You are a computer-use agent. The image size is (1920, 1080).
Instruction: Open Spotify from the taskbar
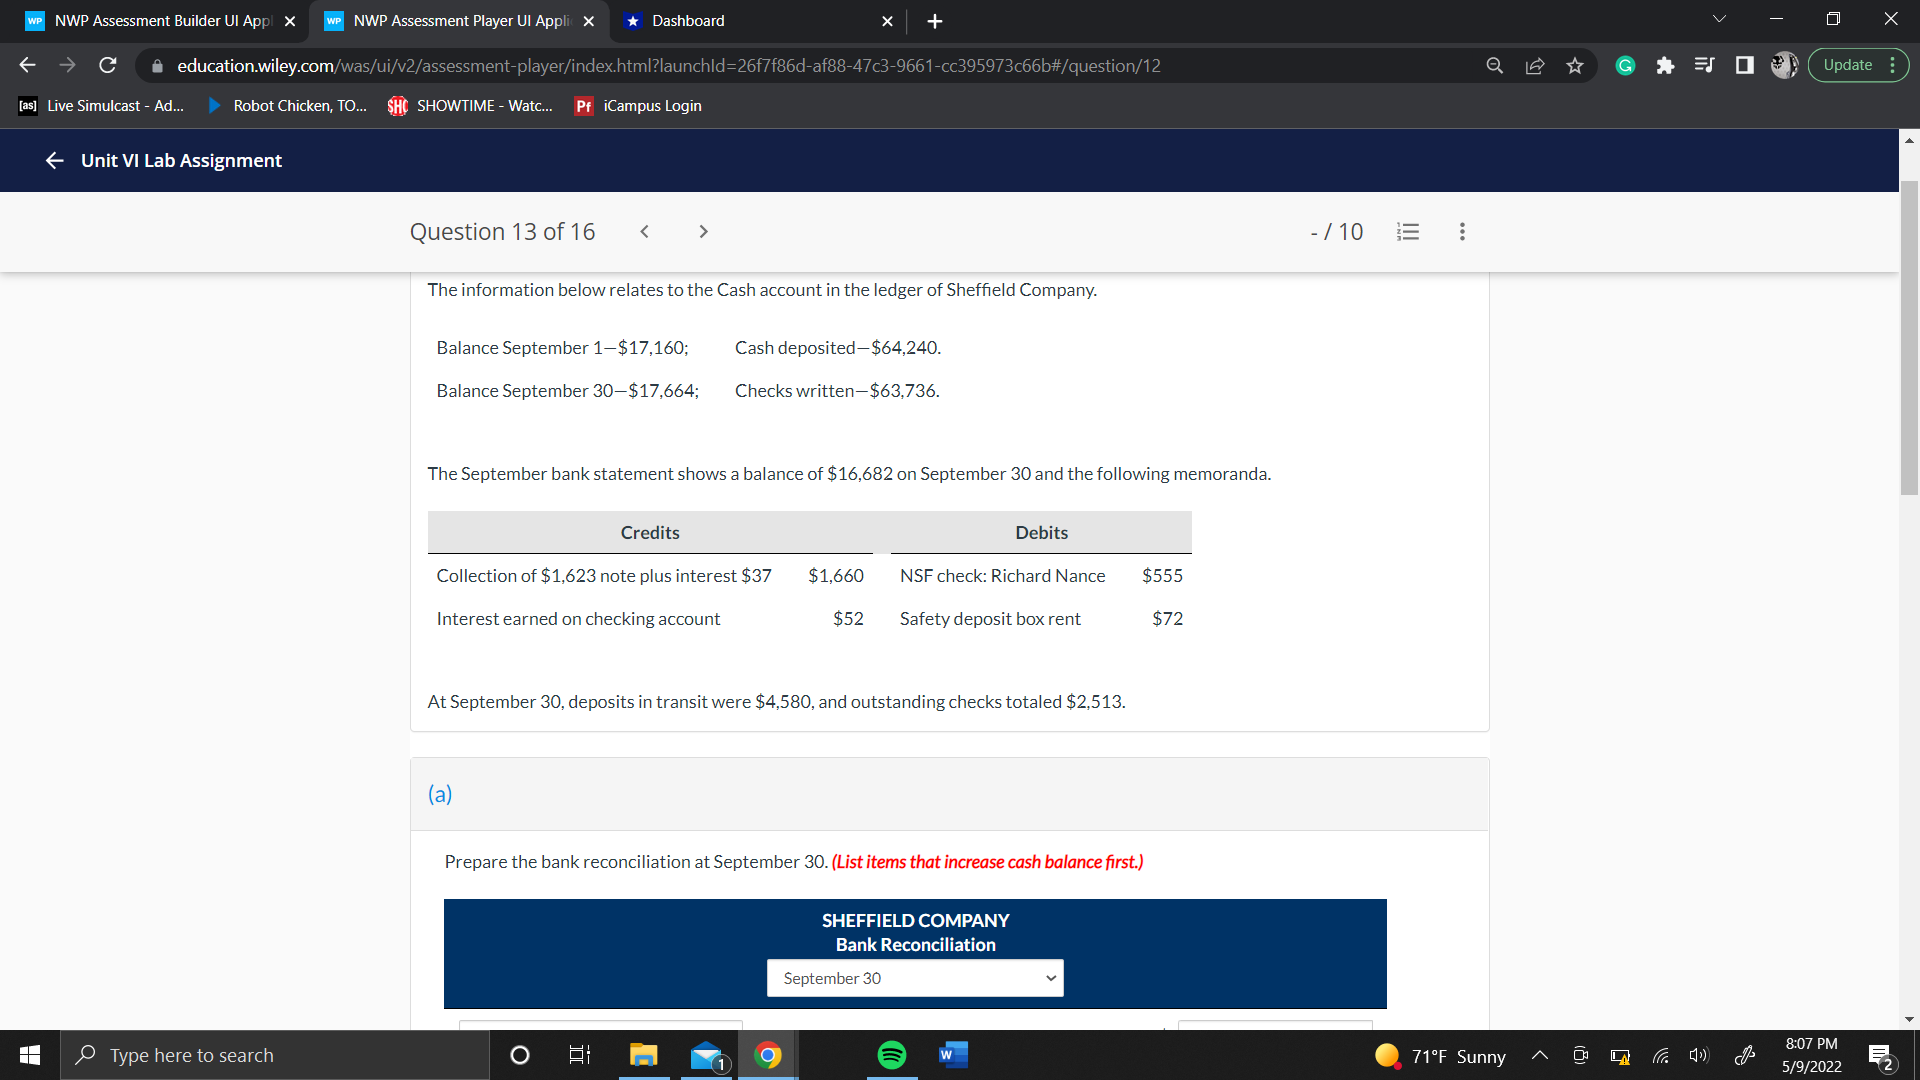coord(890,1054)
